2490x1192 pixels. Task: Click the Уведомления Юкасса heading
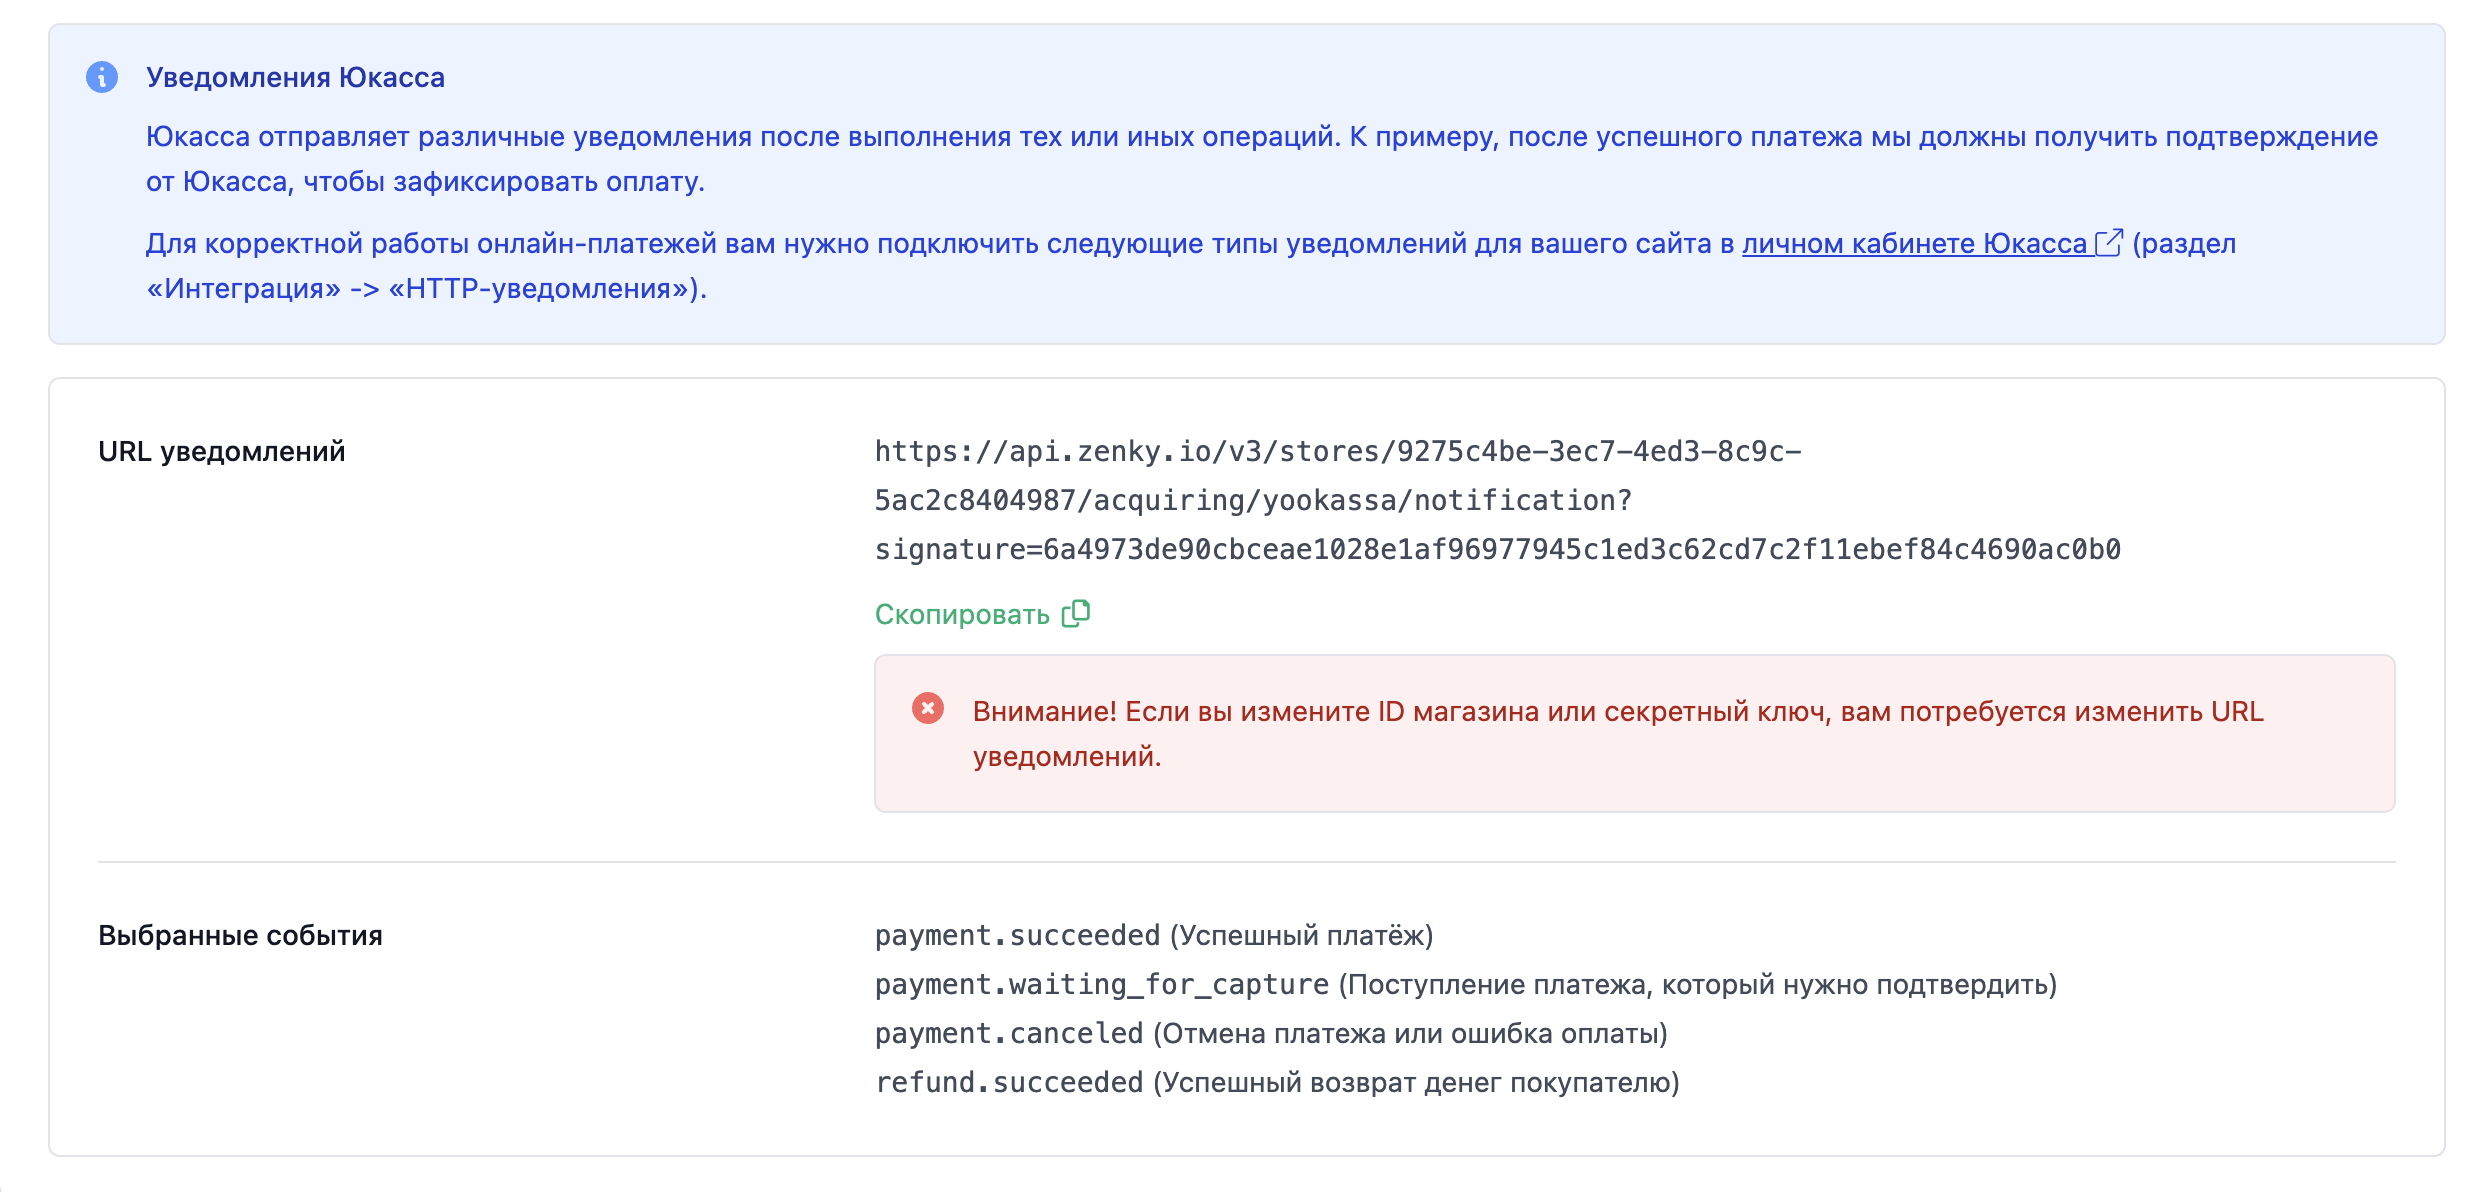tap(295, 77)
